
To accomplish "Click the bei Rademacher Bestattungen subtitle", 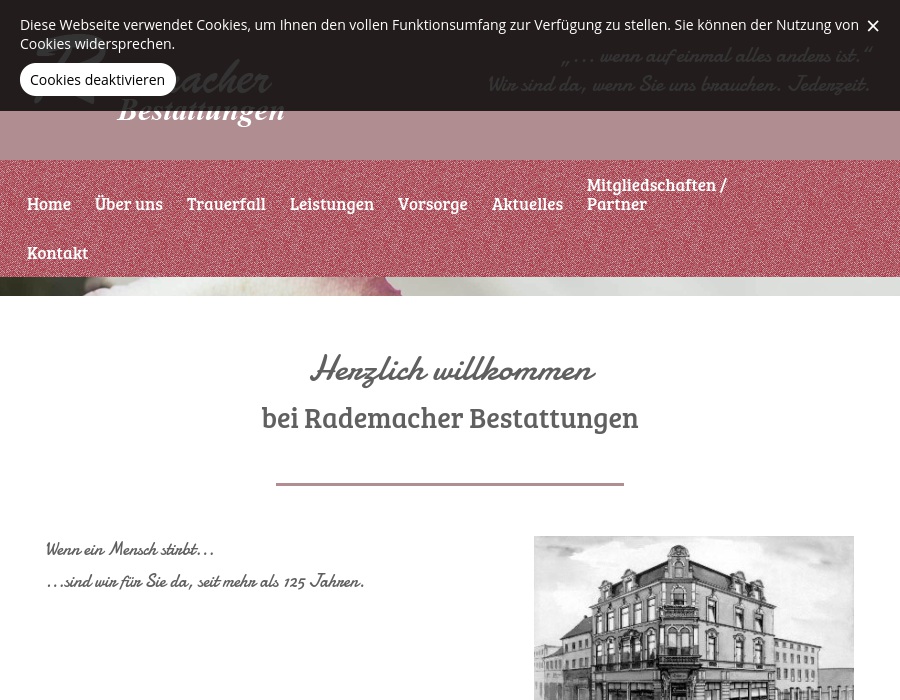I will click(450, 417).
